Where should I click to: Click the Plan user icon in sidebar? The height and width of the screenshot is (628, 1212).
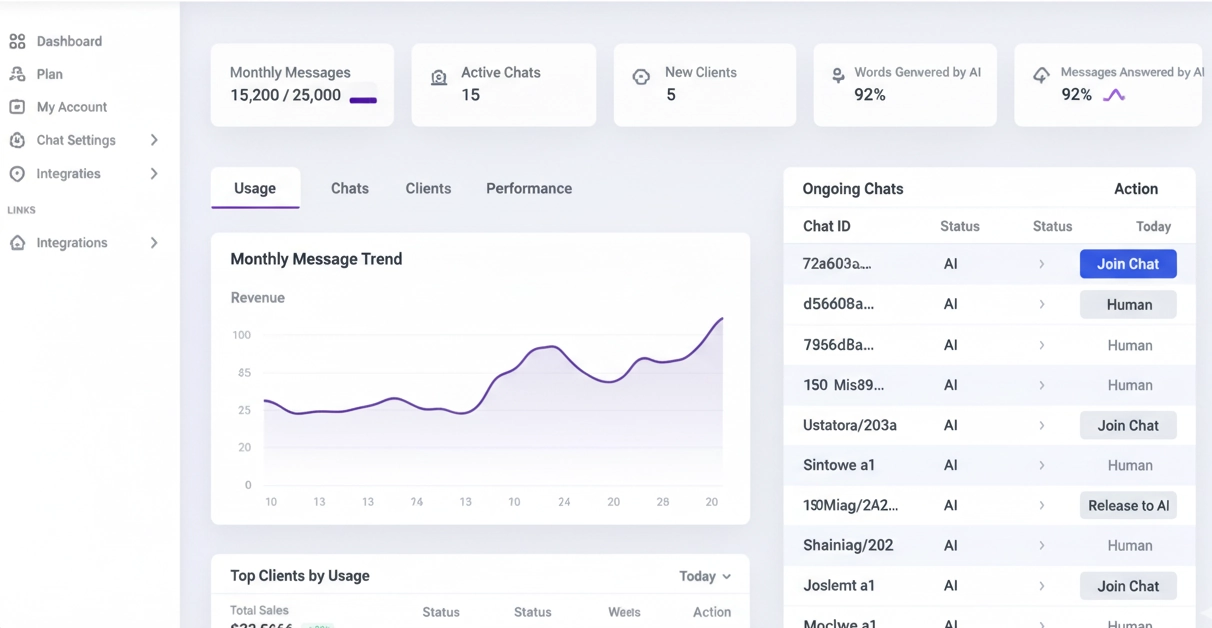click(17, 74)
